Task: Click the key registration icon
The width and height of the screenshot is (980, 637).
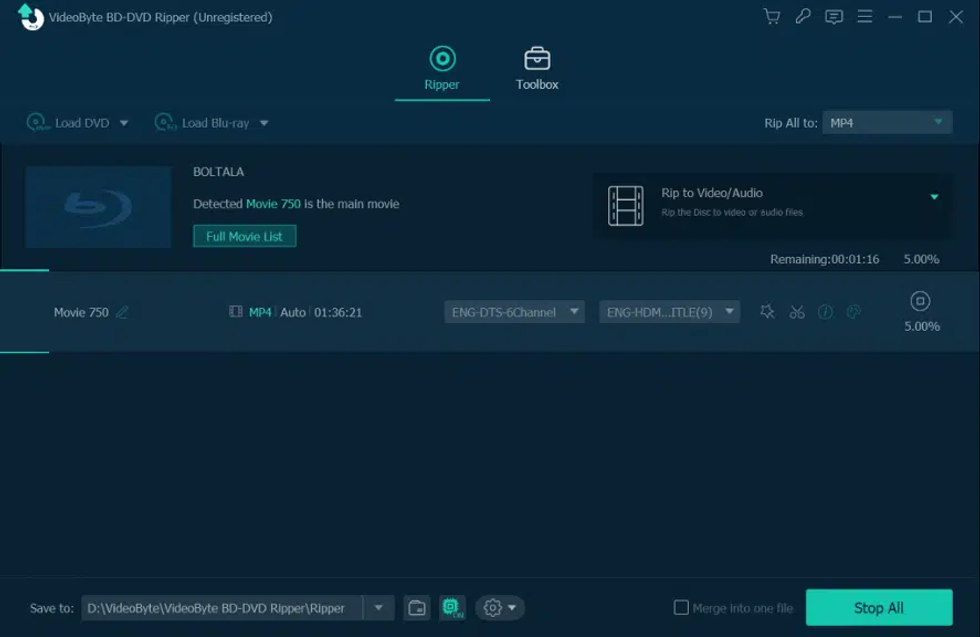Action: 802,17
